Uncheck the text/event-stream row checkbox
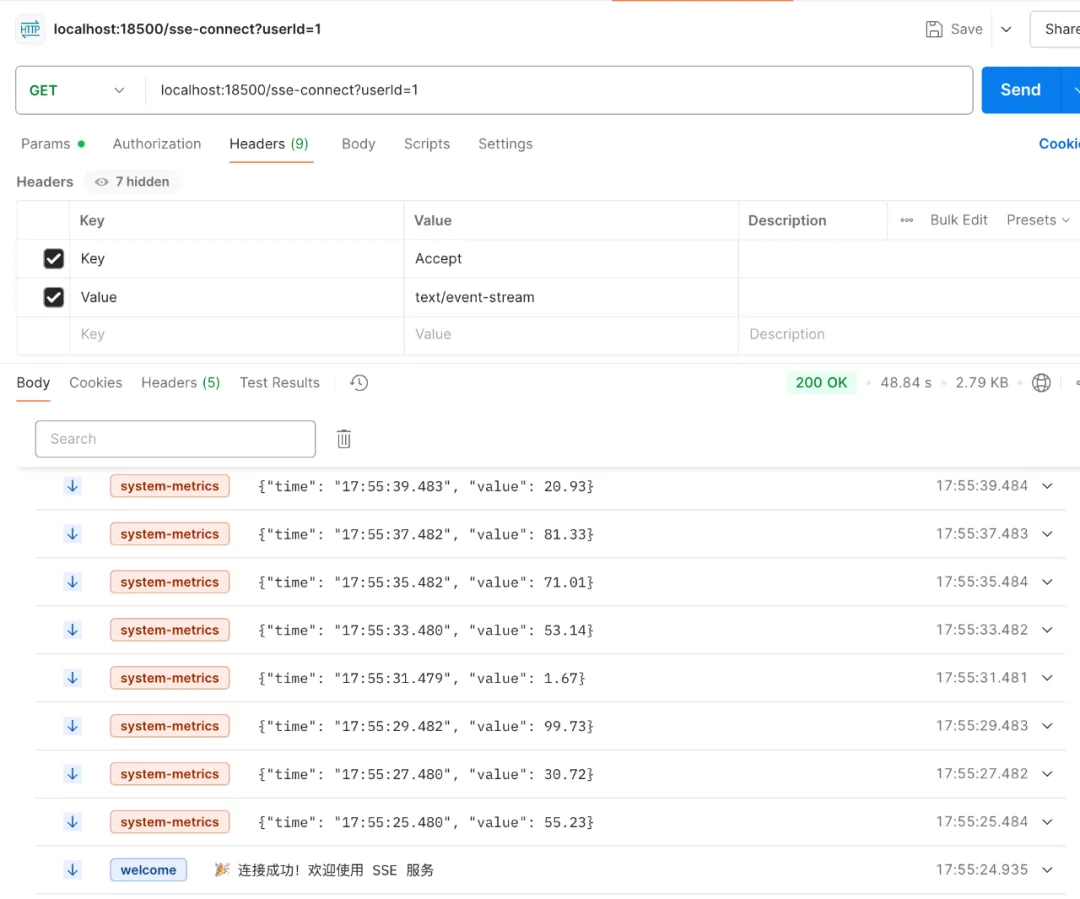The width and height of the screenshot is (1080, 899). point(54,297)
